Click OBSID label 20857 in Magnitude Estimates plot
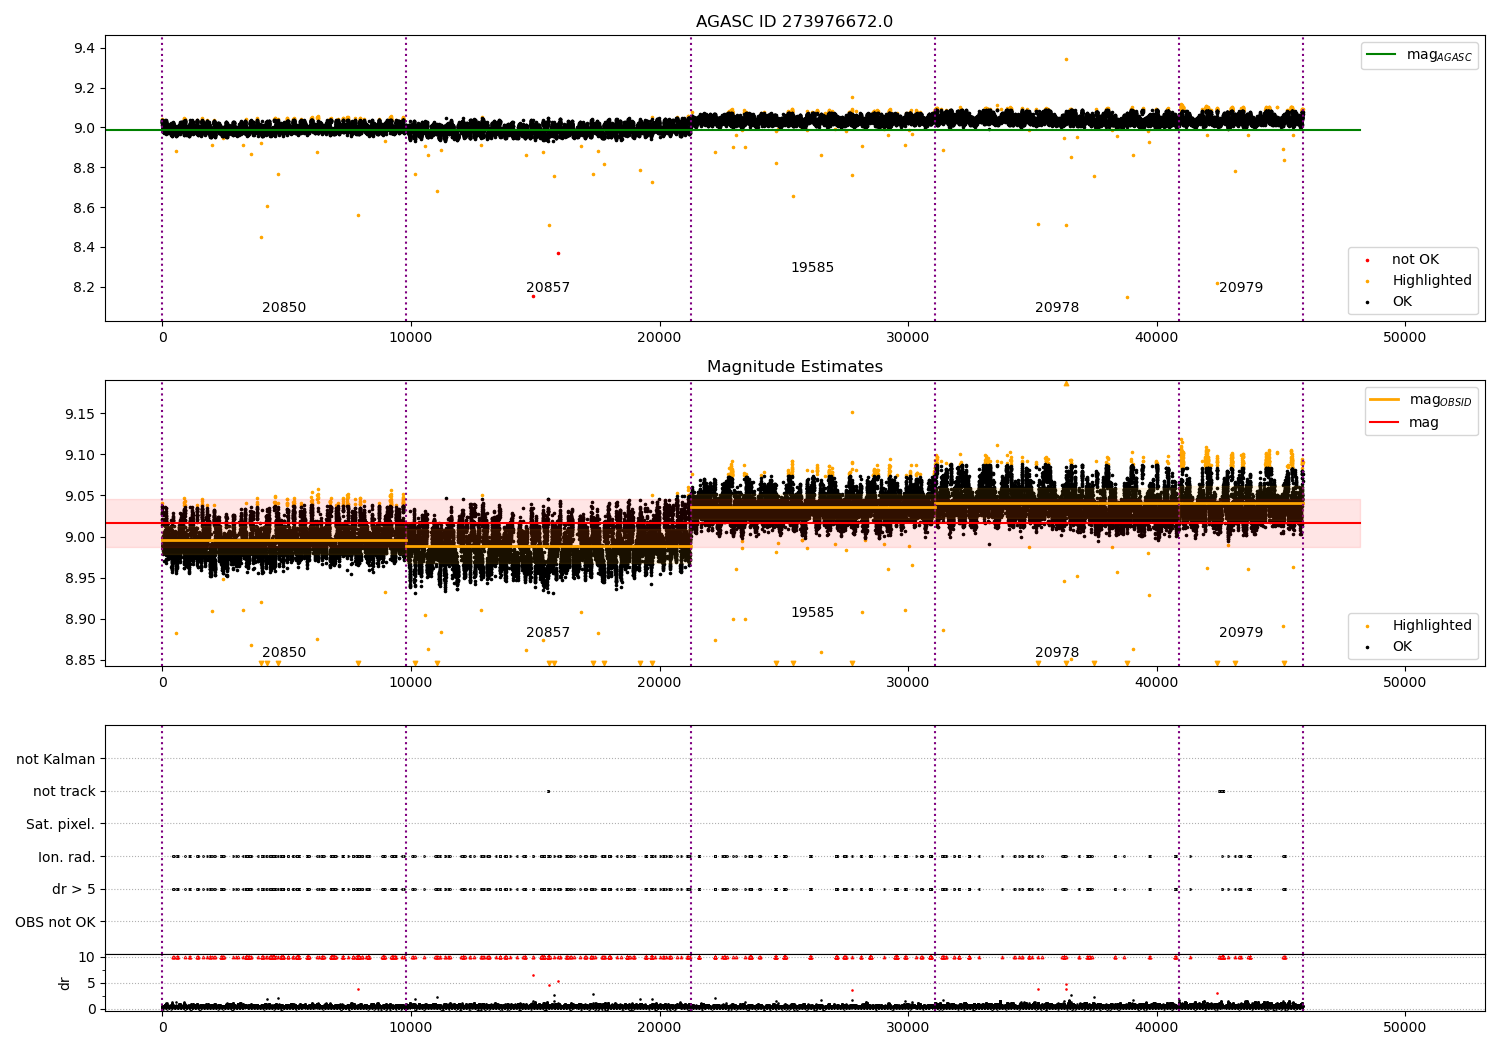Screen dimensions: 1500x1050 [548, 633]
